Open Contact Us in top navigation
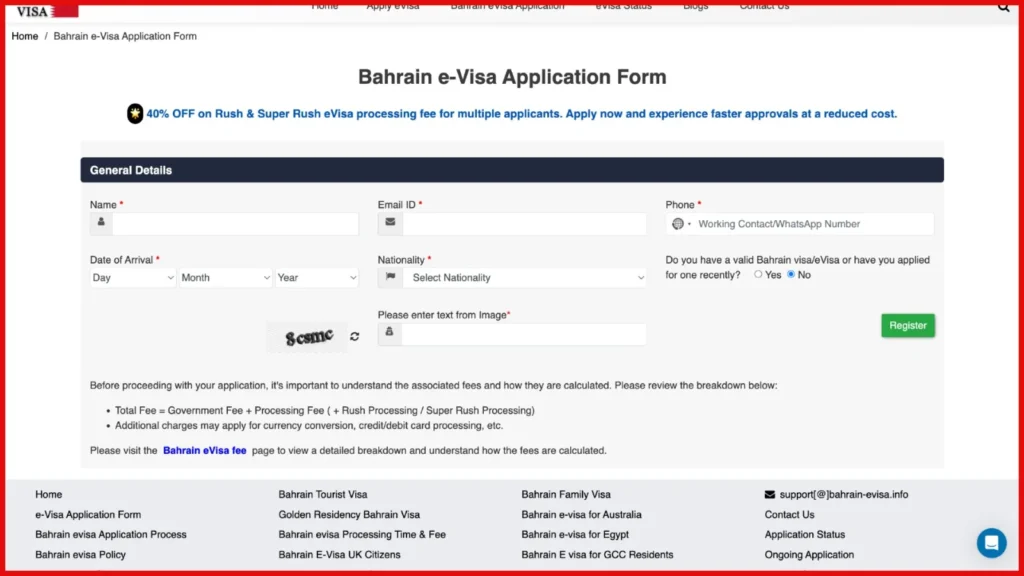The width and height of the screenshot is (1024, 576). pyautogui.click(x=764, y=6)
